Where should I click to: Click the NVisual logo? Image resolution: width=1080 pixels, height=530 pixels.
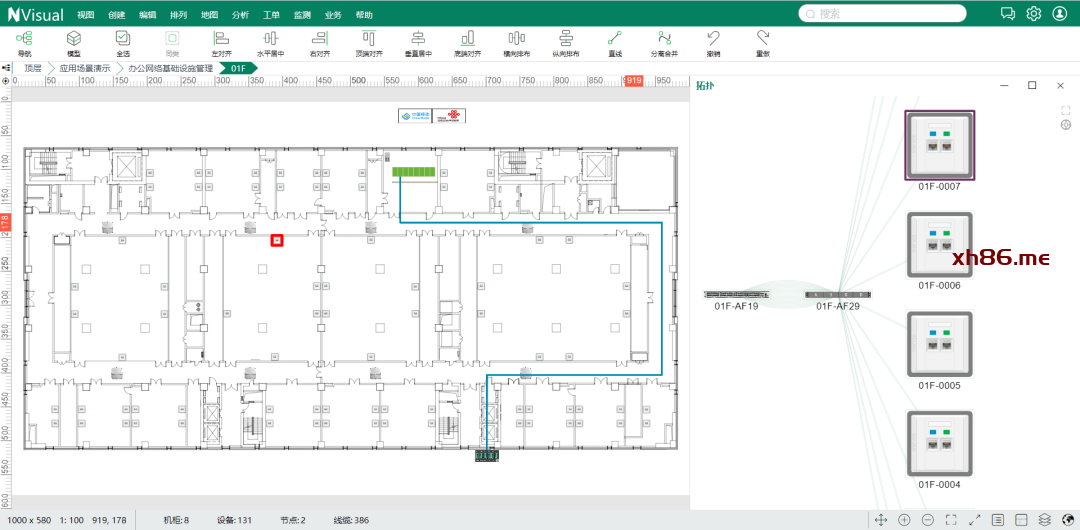coord(35,14)
